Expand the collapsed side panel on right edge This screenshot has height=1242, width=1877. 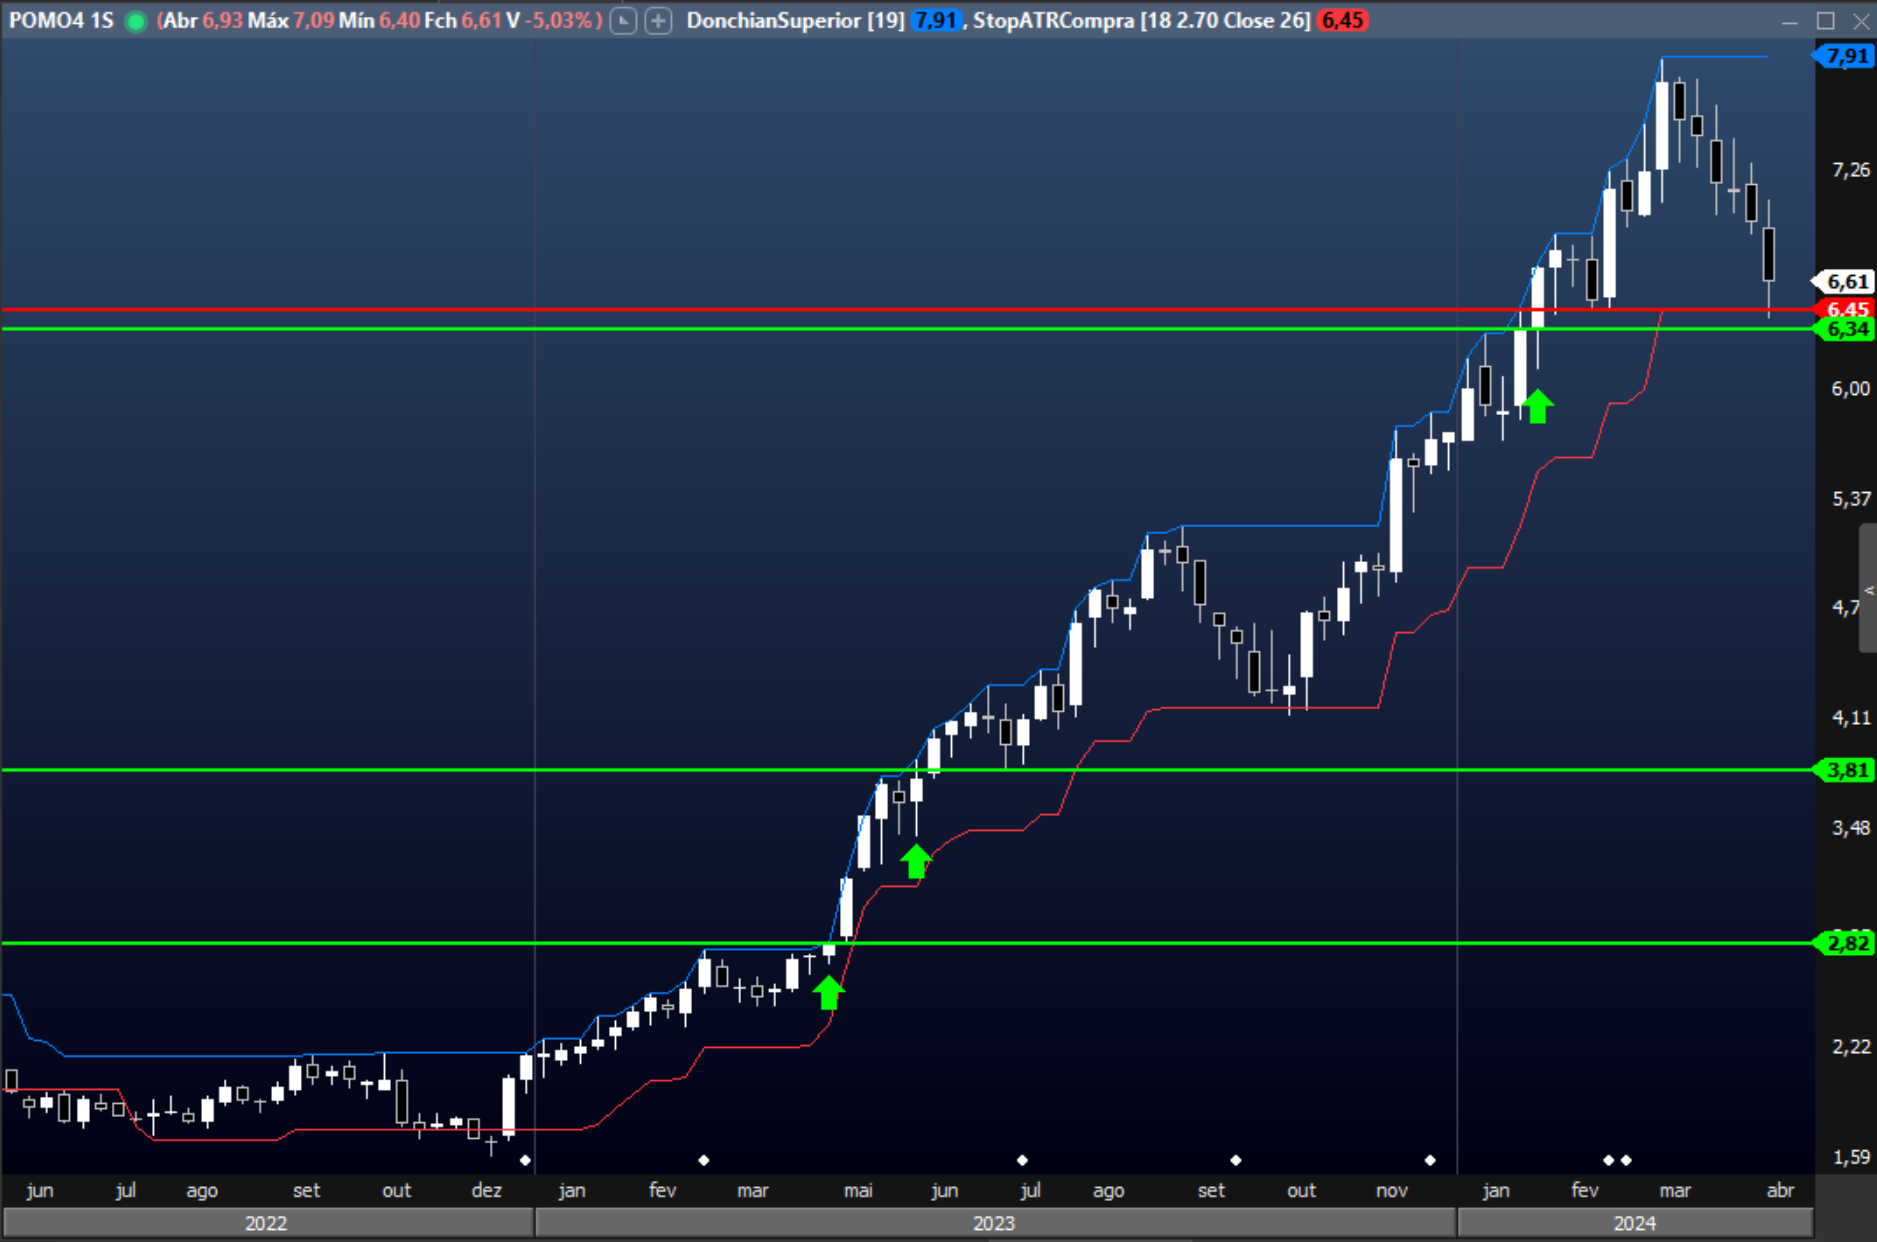[1867, 590]
